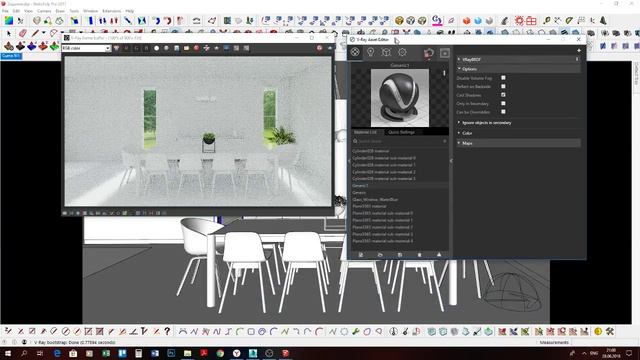The image size is (640, 360).
Task: Expand left panel arrow on Asset Editor edge
Action: (349, 161)
